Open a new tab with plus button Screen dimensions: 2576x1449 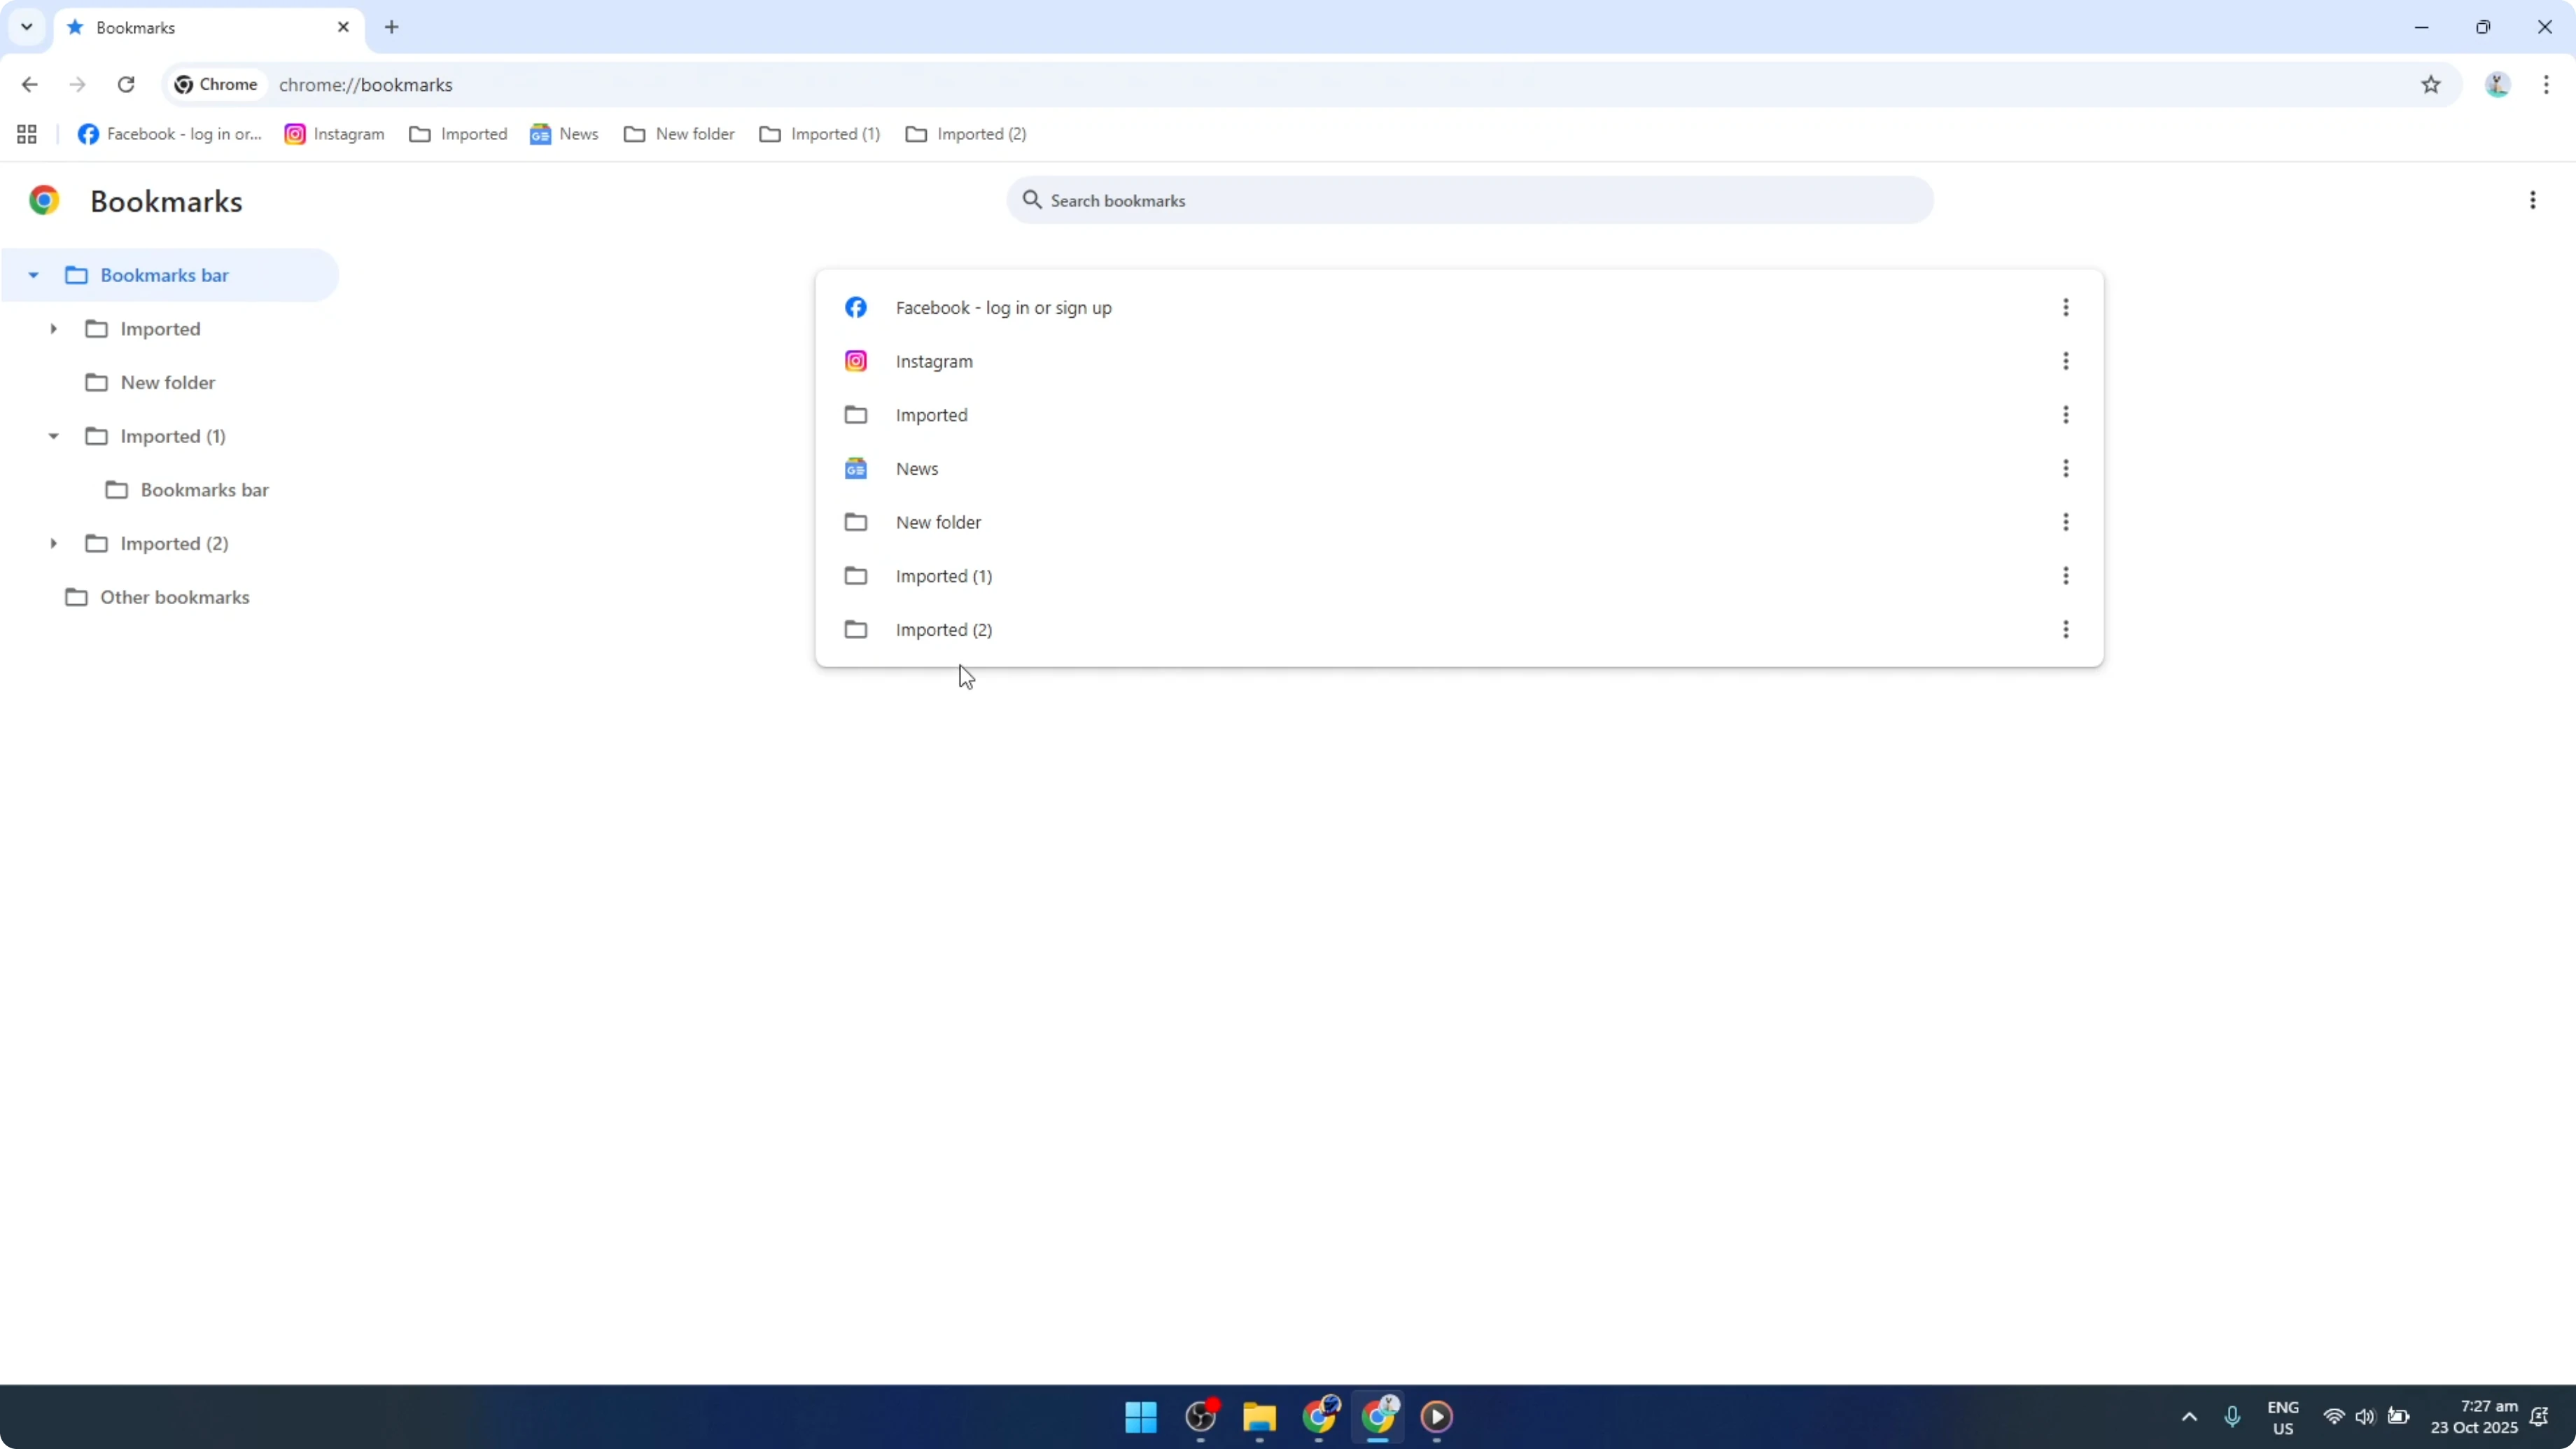click(392, 27)
